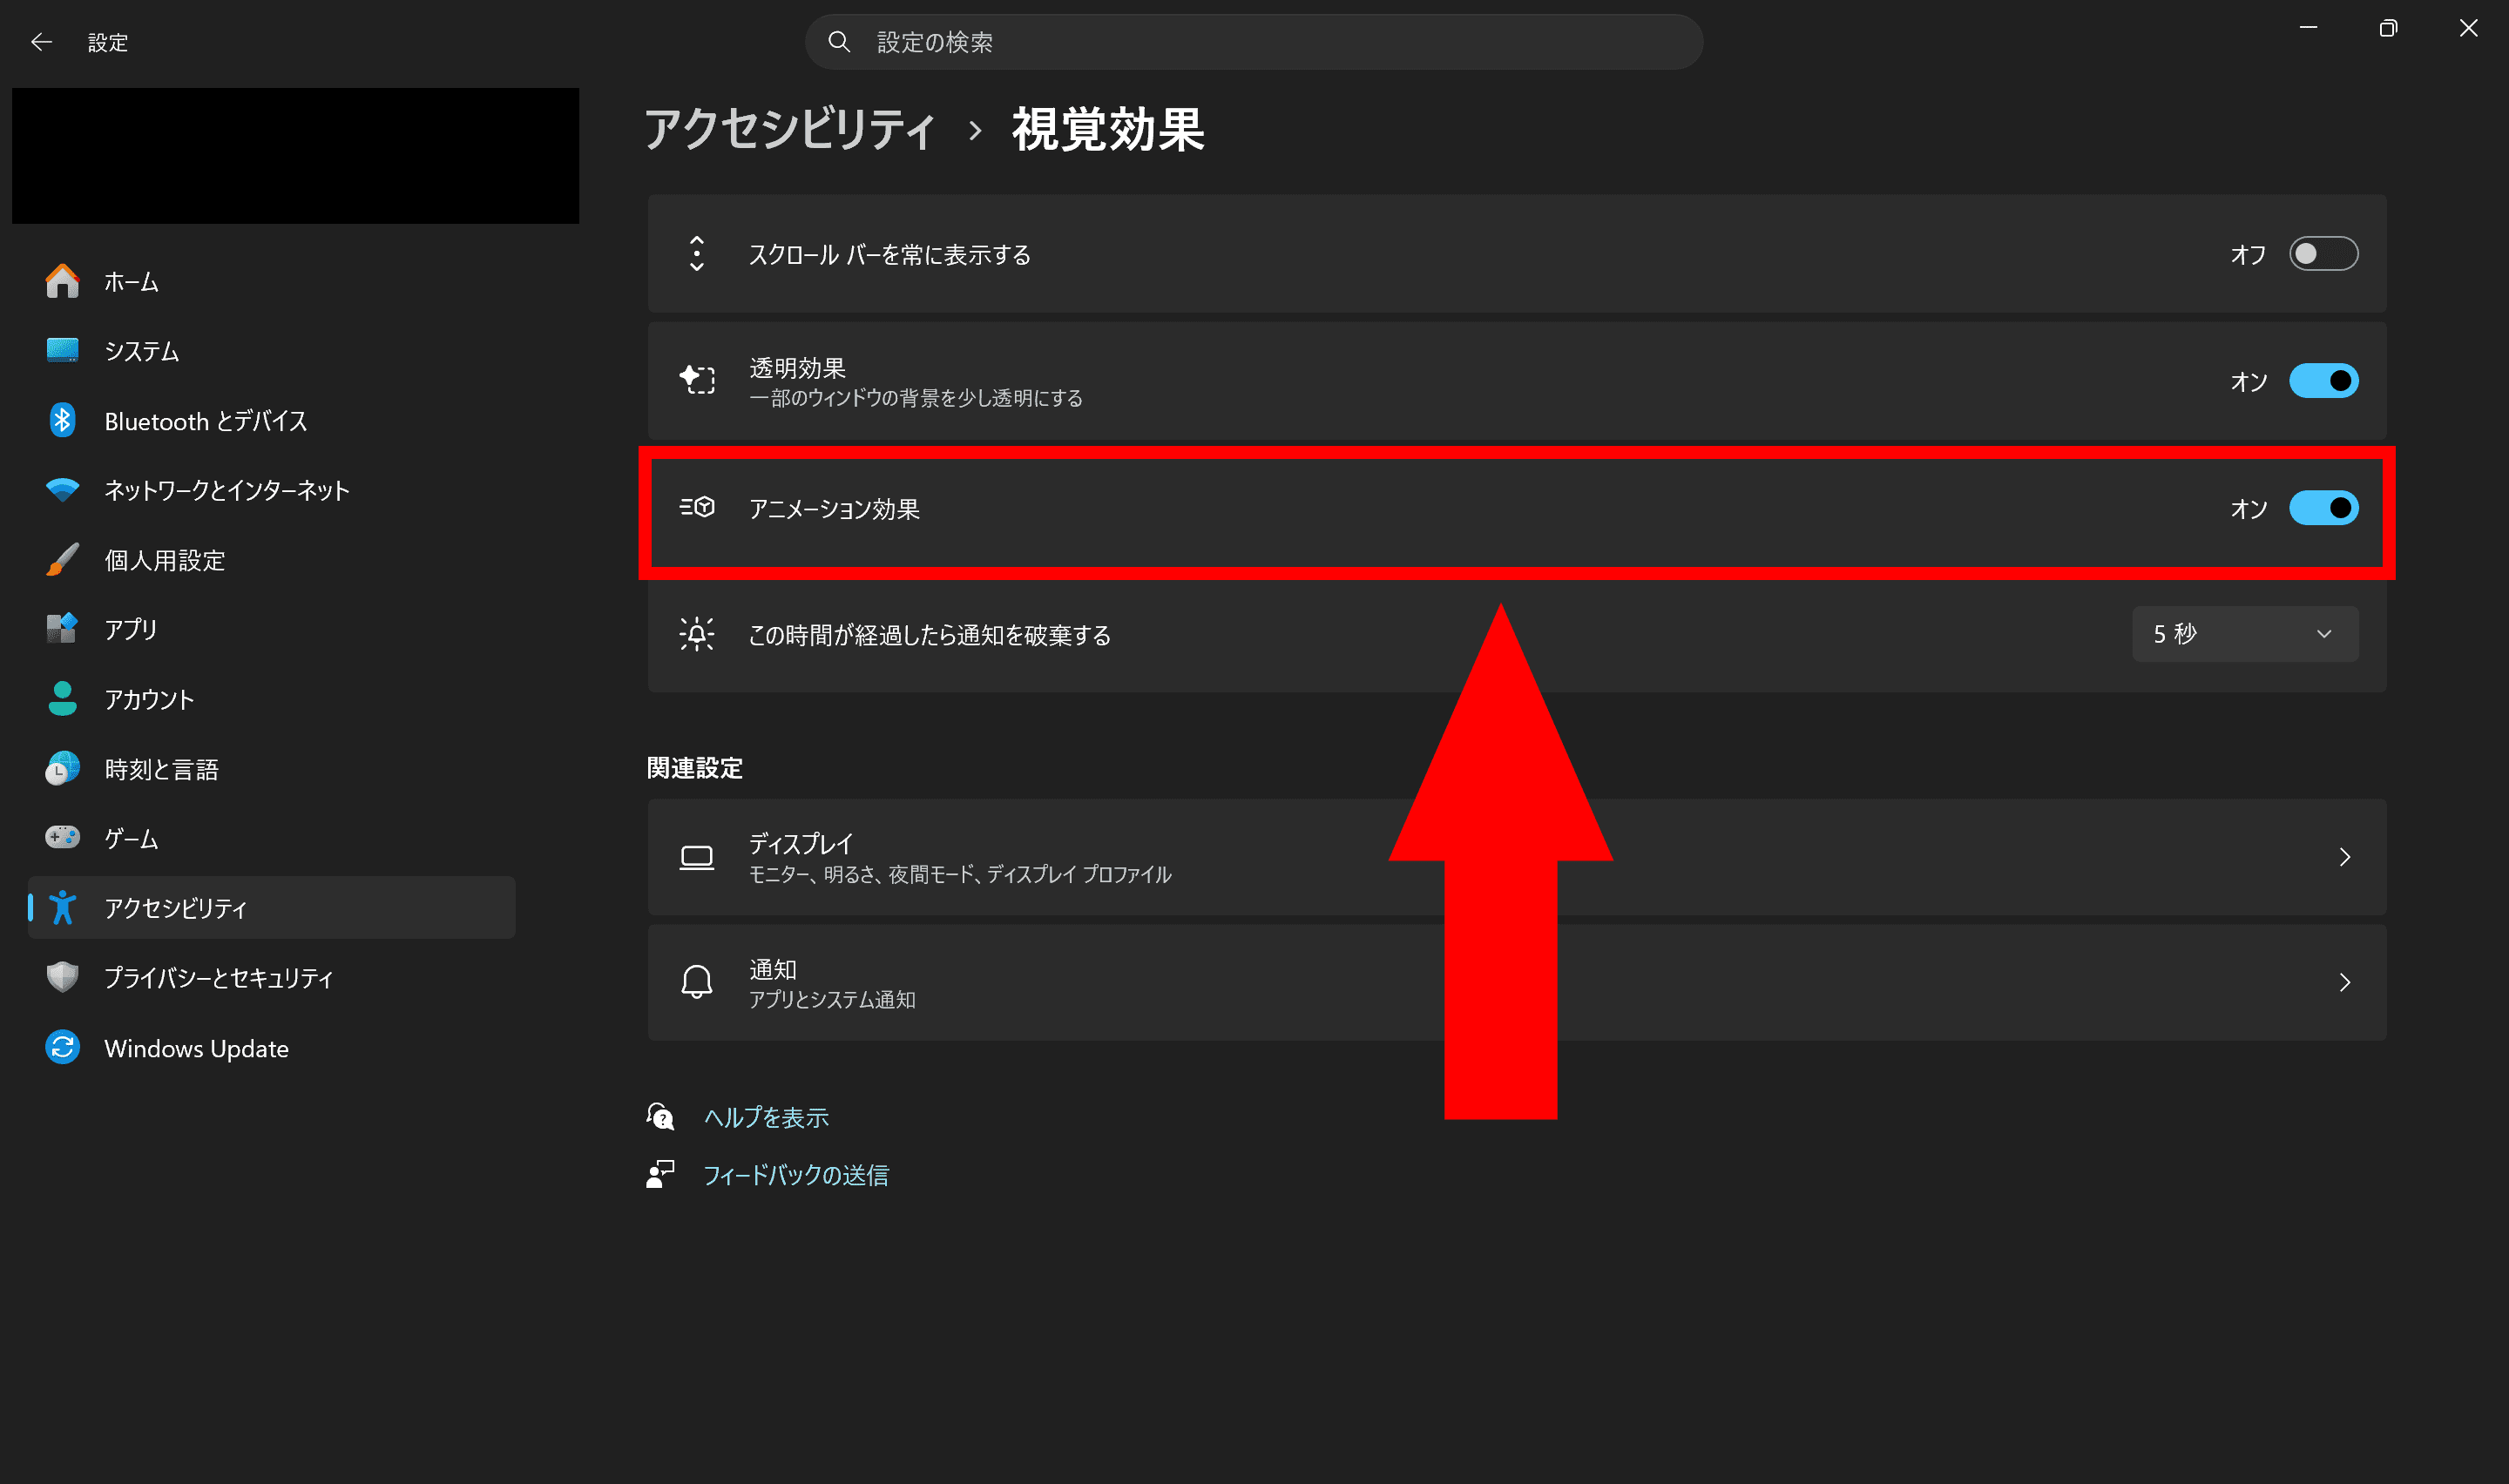Turn off the 透明効果 switch
Screen dimensions: 2509x1484
2323,381
